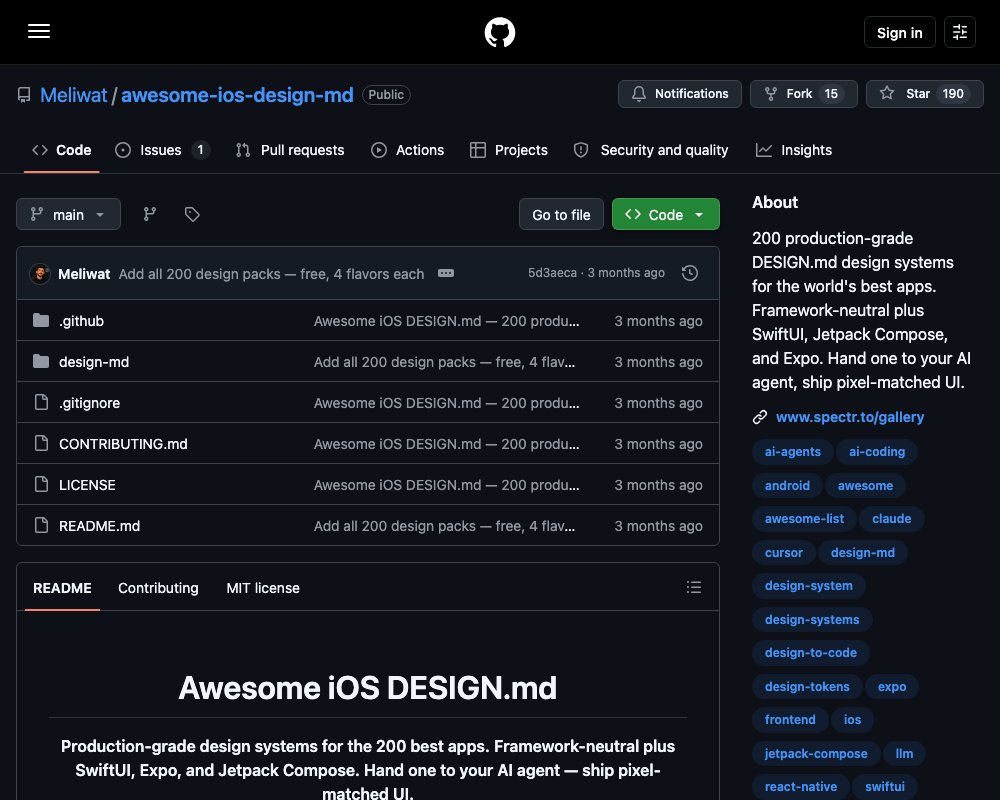1000x800 pixels.
Task: Open README outline list icon
Action: coord(694,588)
